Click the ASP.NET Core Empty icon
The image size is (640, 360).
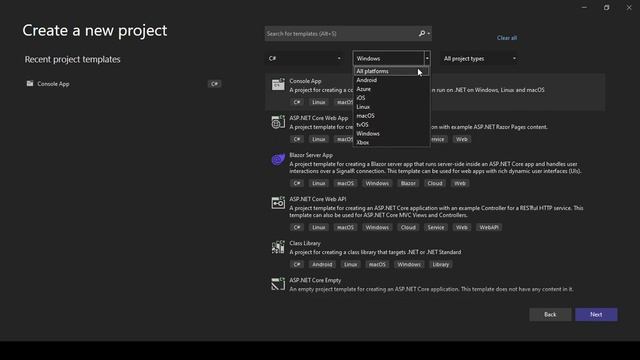278,284
